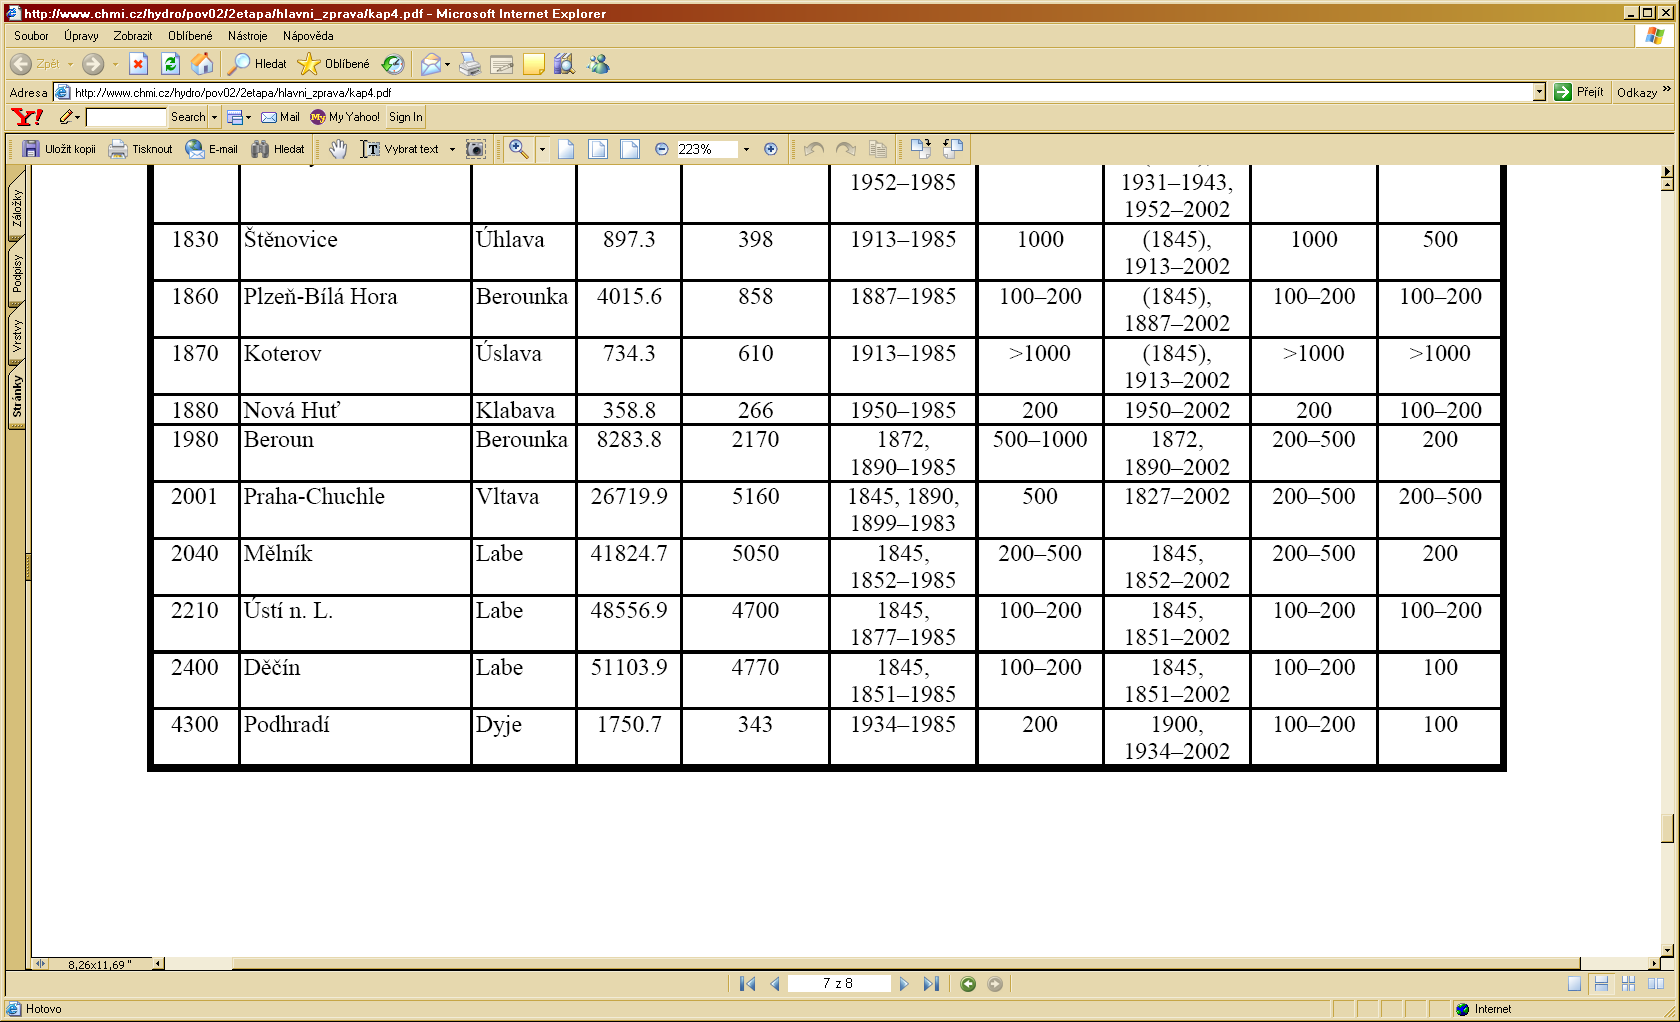Expand Yahoo Search options dropdown
Screen dimensions: 1680x1022
click(214, 117)
